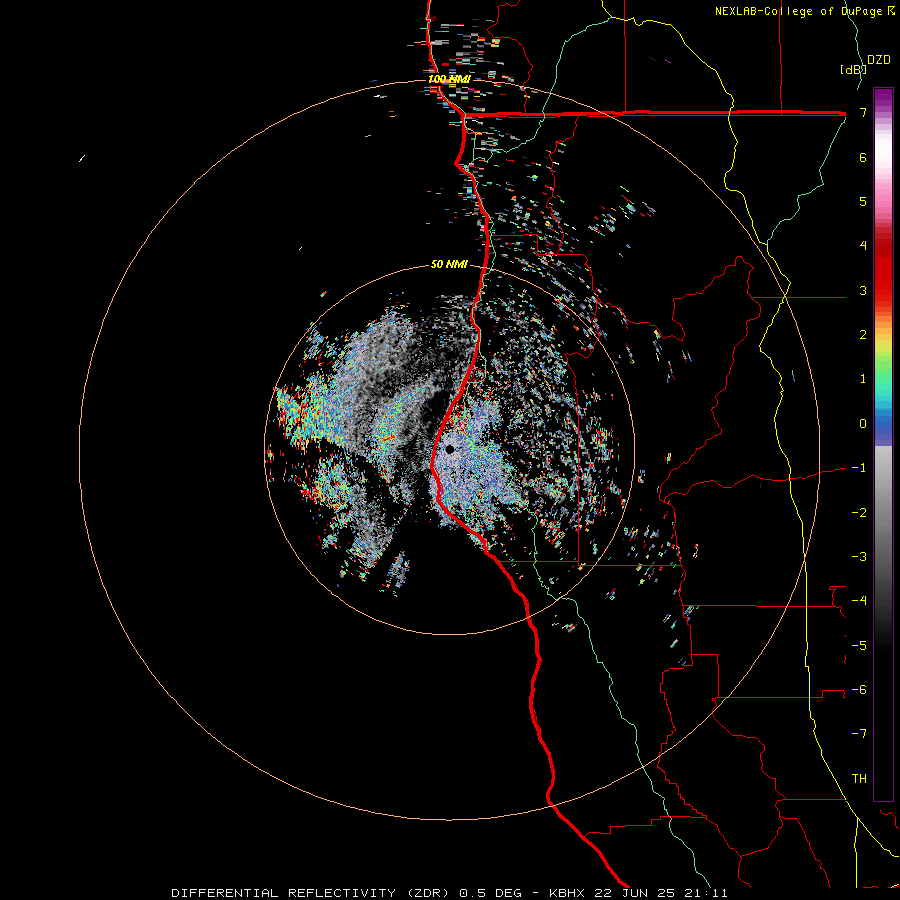Click the 6 value on the color scale

pos(863,157)
